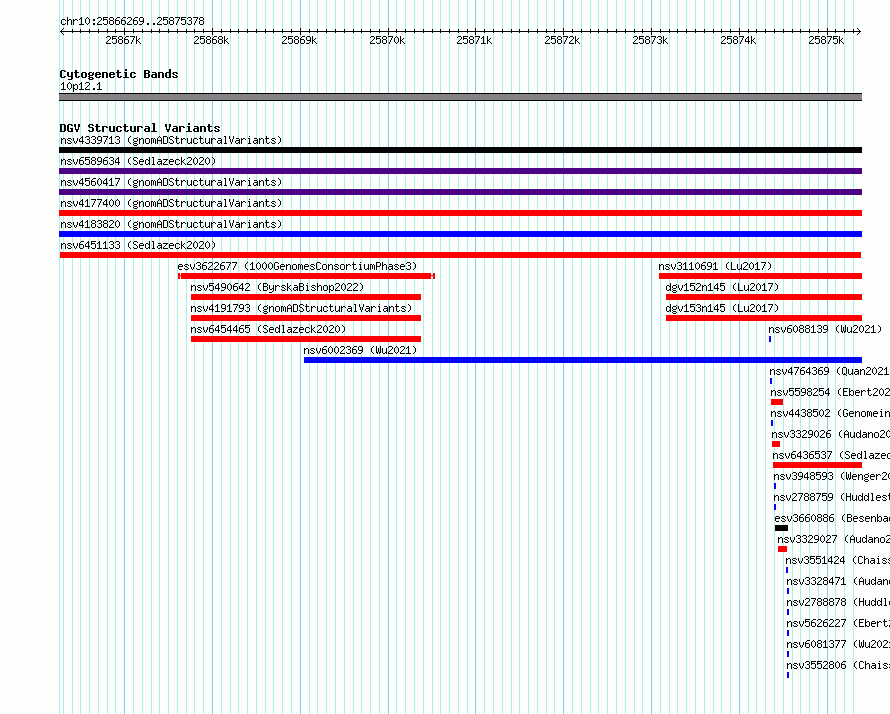Click the 10p12.1 band label
This screenshot has width=890, height=714.
pyautogui.click(x=81, y=86)
